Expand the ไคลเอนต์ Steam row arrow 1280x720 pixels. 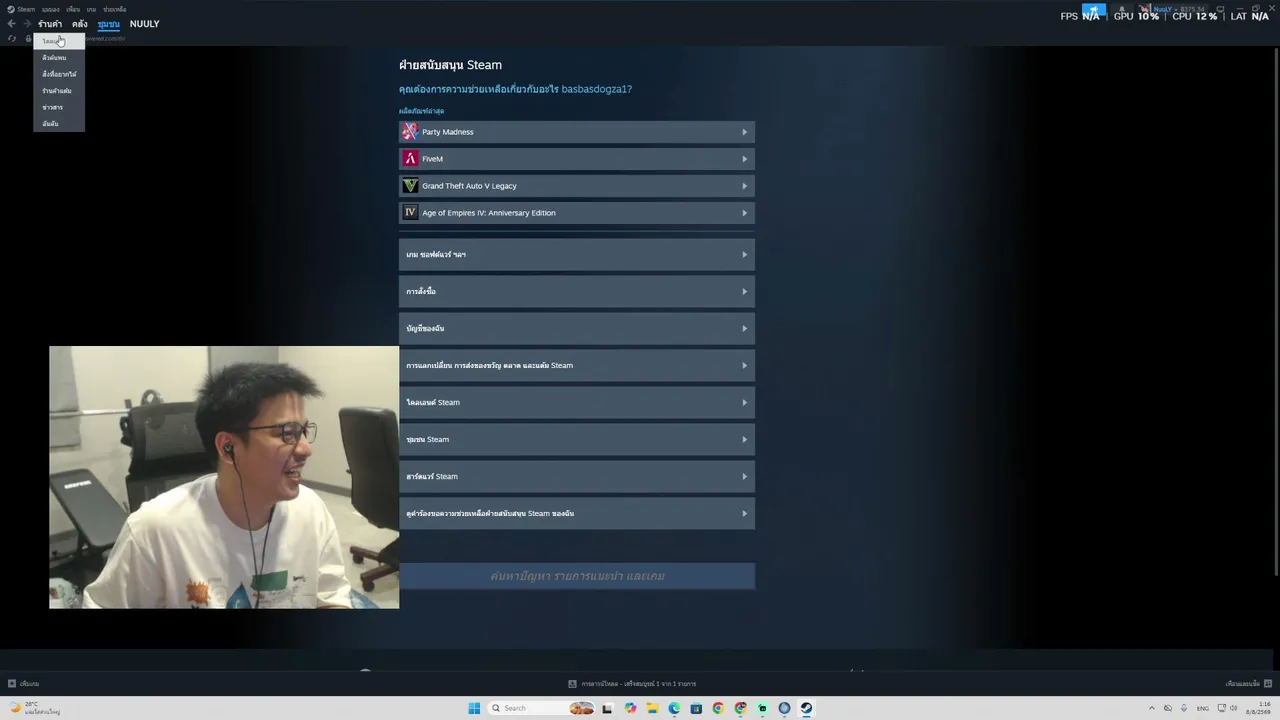coord(744,403)
